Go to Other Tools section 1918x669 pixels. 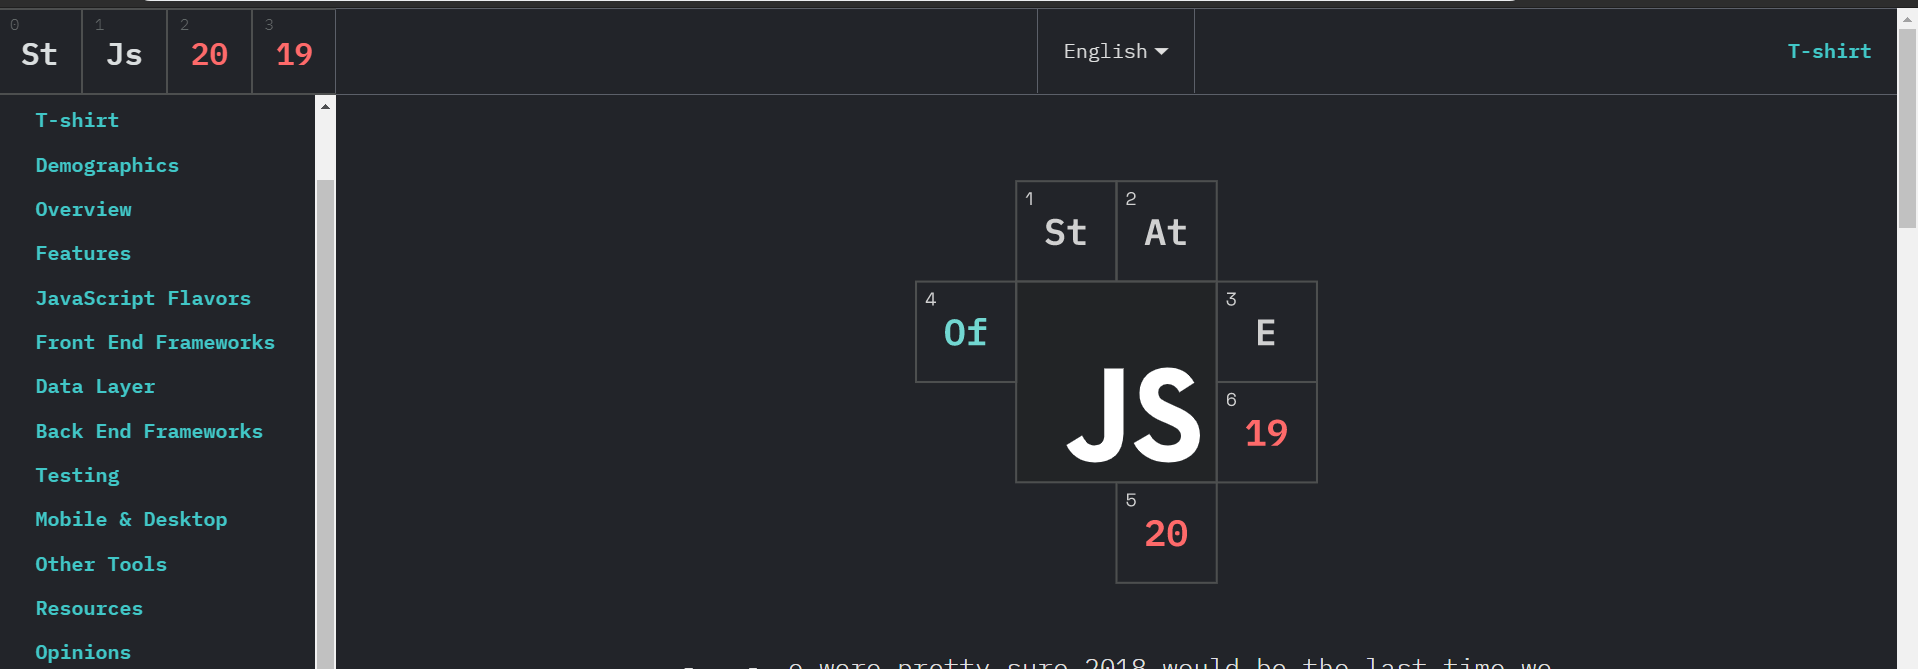click(x=101, y=564)
